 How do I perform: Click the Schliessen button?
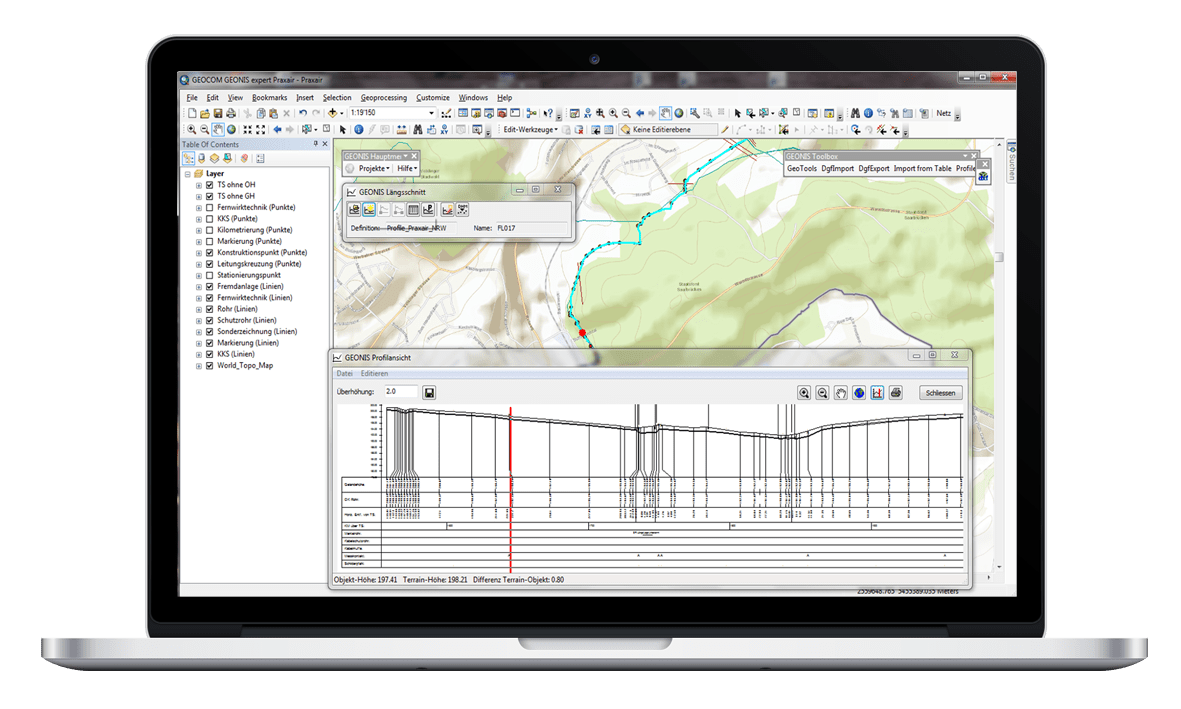pyautogui.click(x=940, y=393)
